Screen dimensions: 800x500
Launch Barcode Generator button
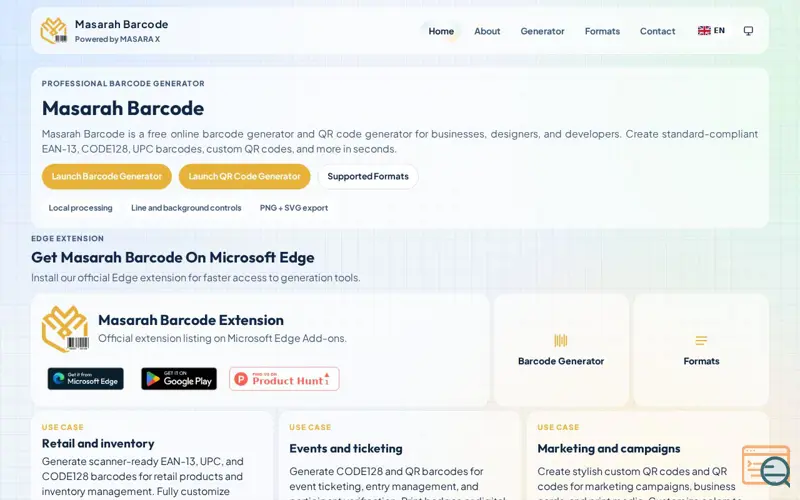click(107, 177)
